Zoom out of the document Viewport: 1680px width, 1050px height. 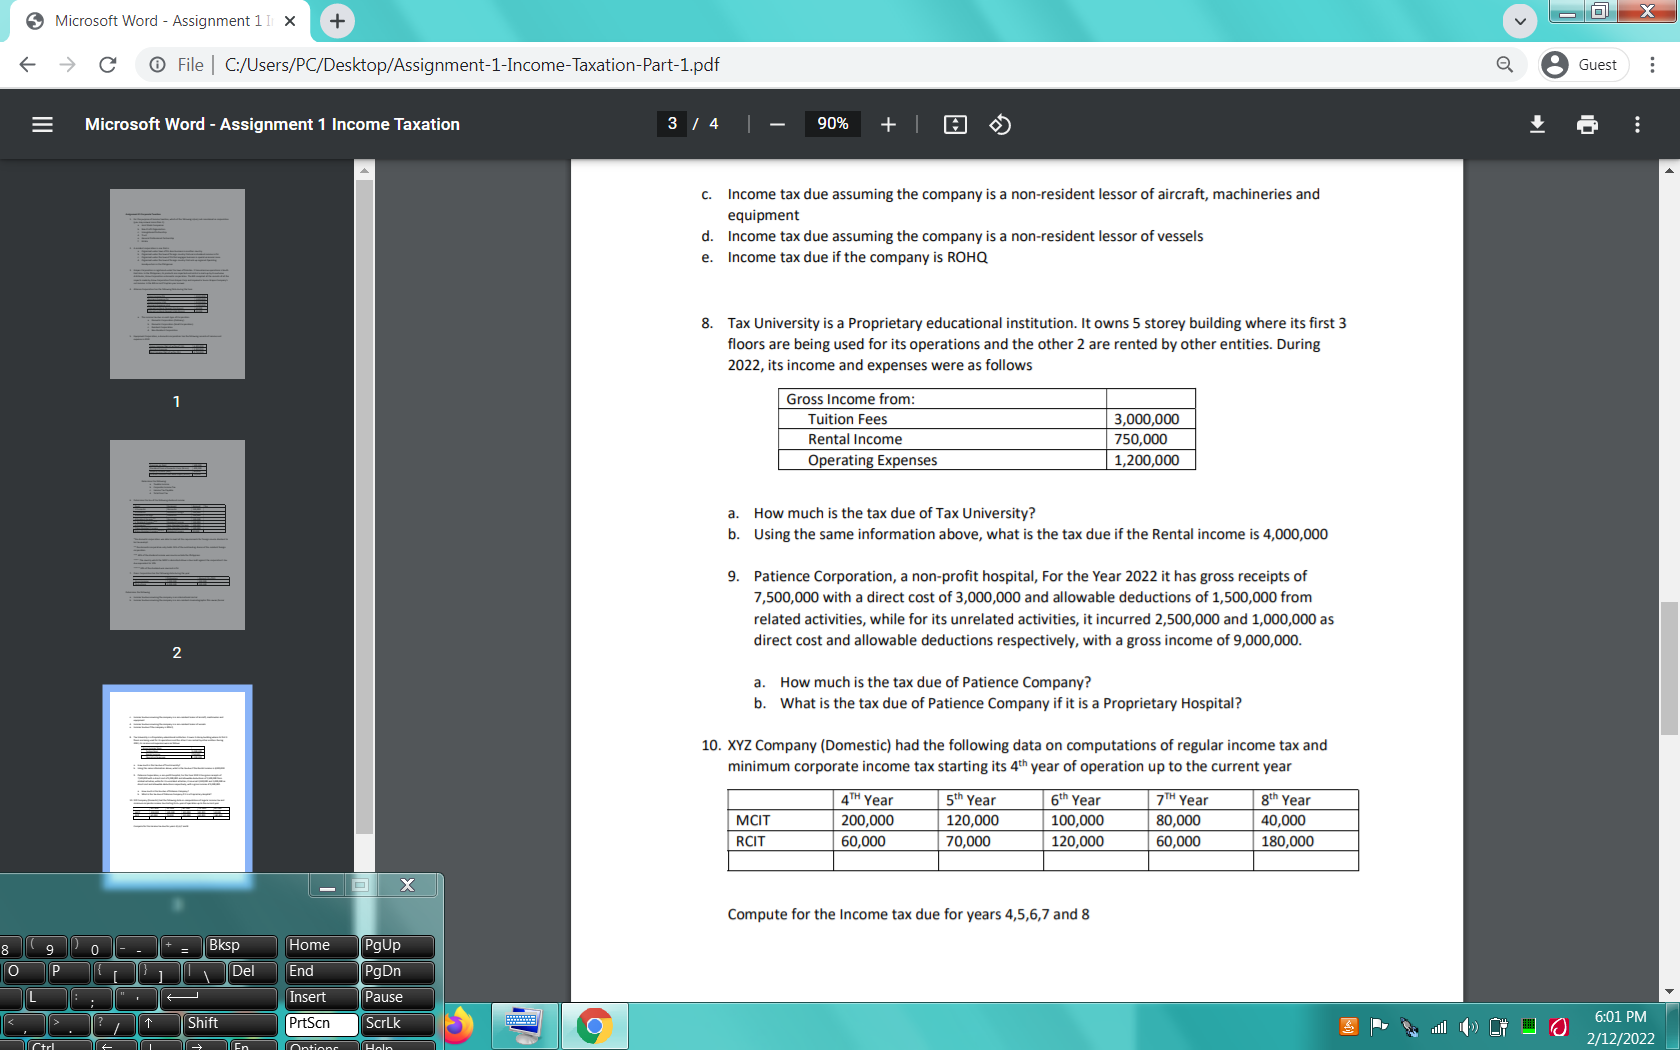777,124
